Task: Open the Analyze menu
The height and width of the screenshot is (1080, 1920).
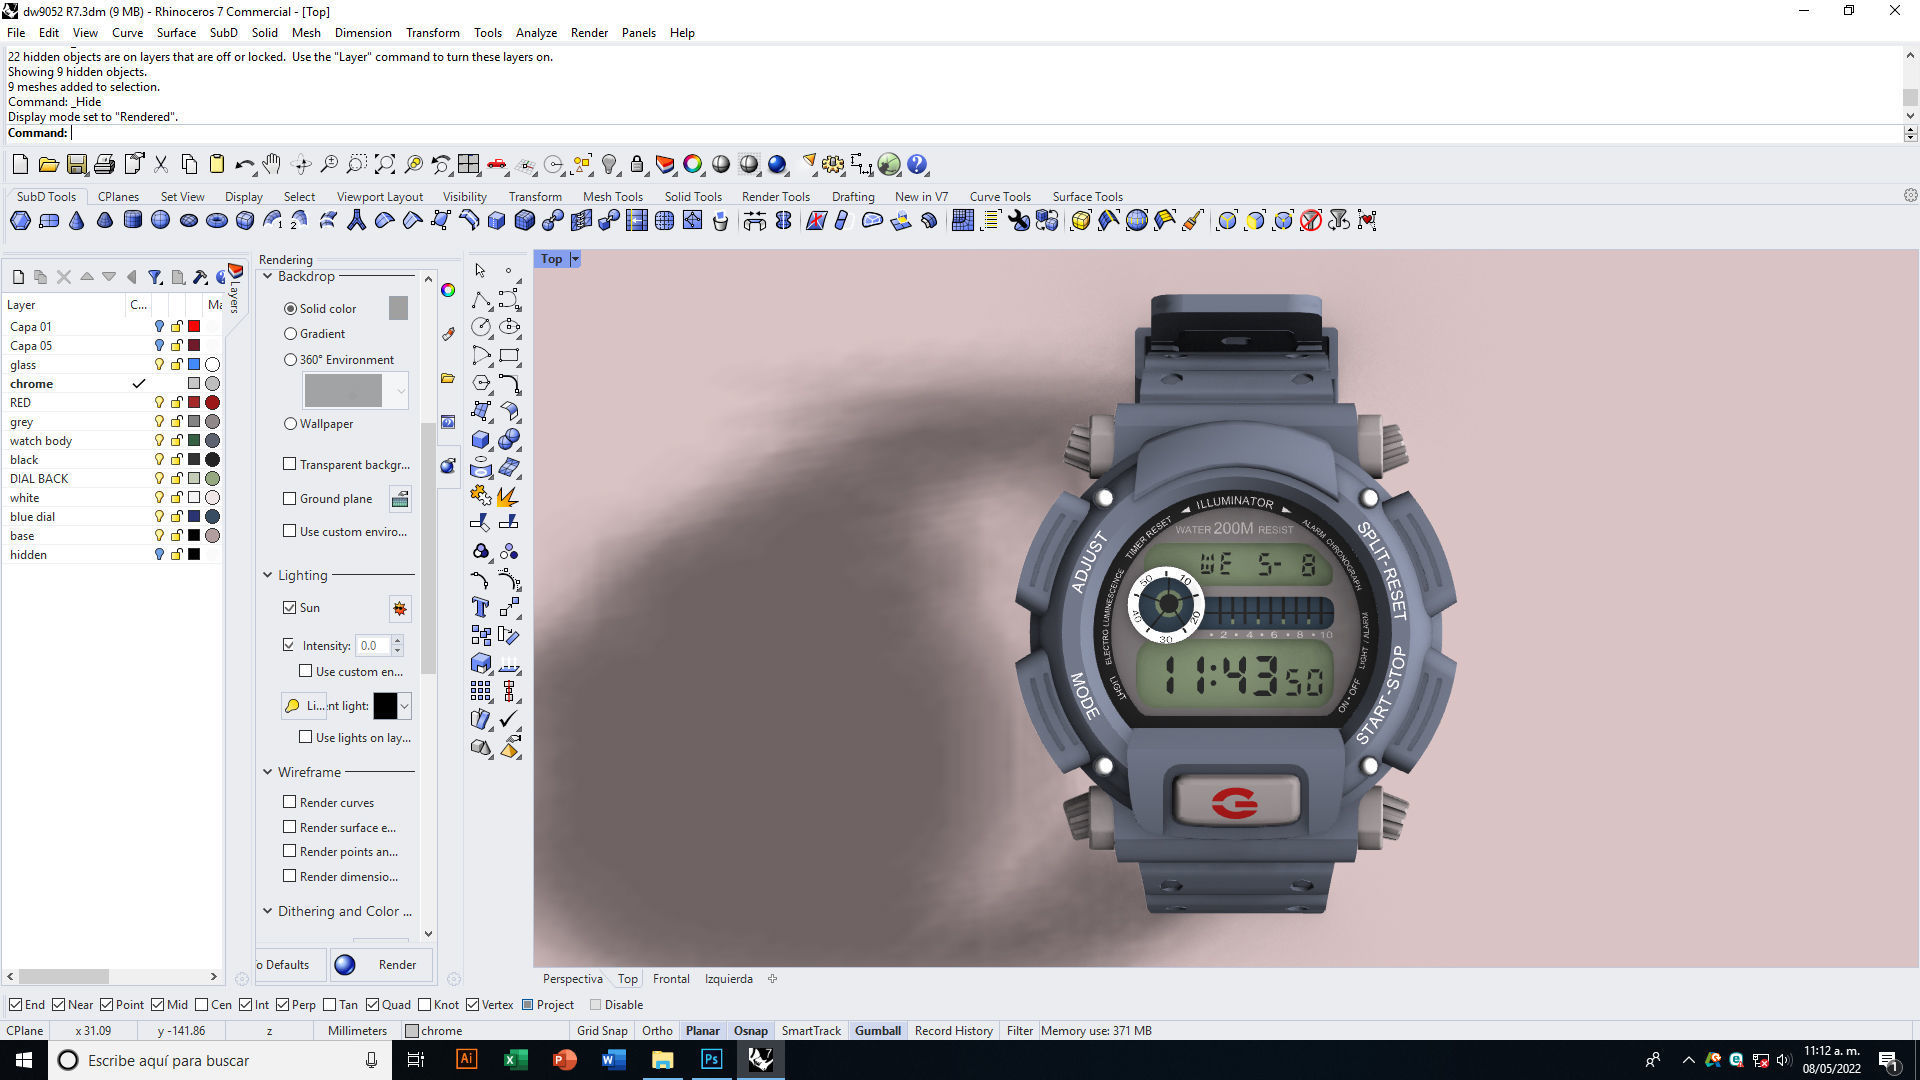Action: point(536,33)
